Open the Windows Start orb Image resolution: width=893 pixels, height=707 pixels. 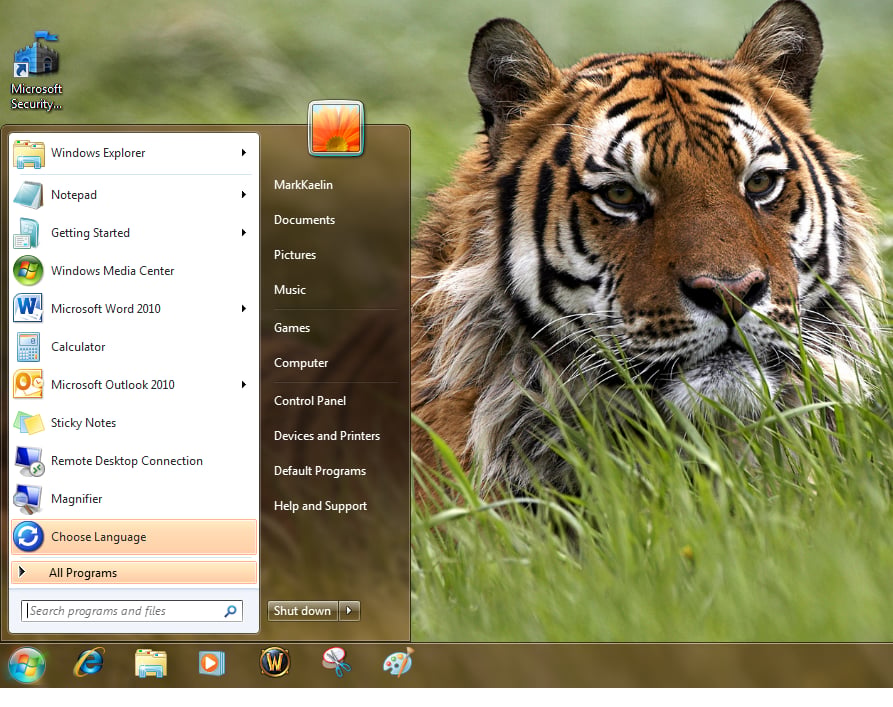point(26,665)
